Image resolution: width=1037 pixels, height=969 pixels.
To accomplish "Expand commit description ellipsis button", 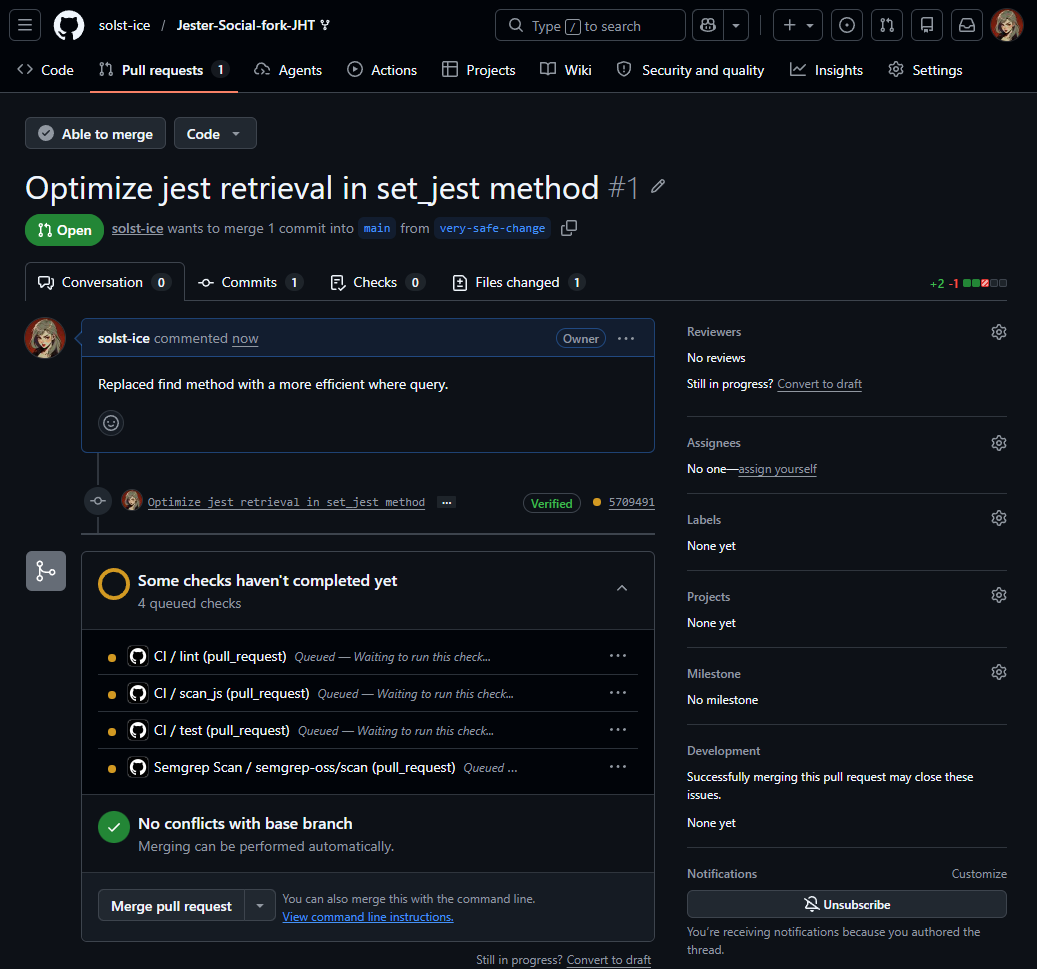I will (446, 503).
